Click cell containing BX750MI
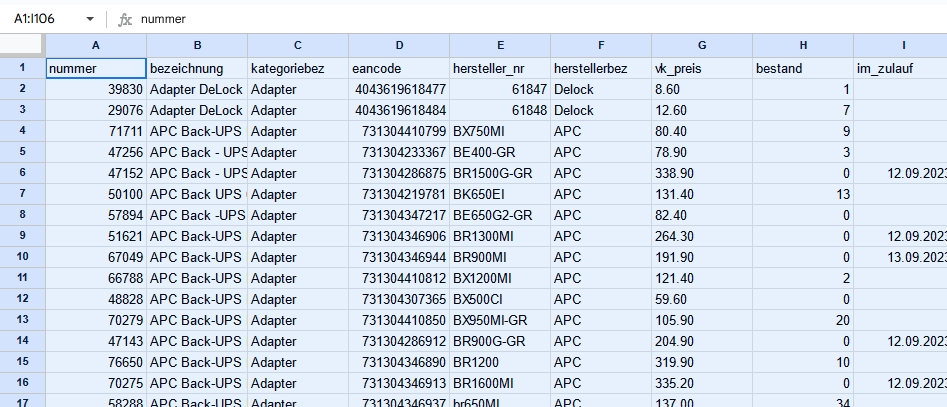 pyautogui.click(x=499, y=132)
